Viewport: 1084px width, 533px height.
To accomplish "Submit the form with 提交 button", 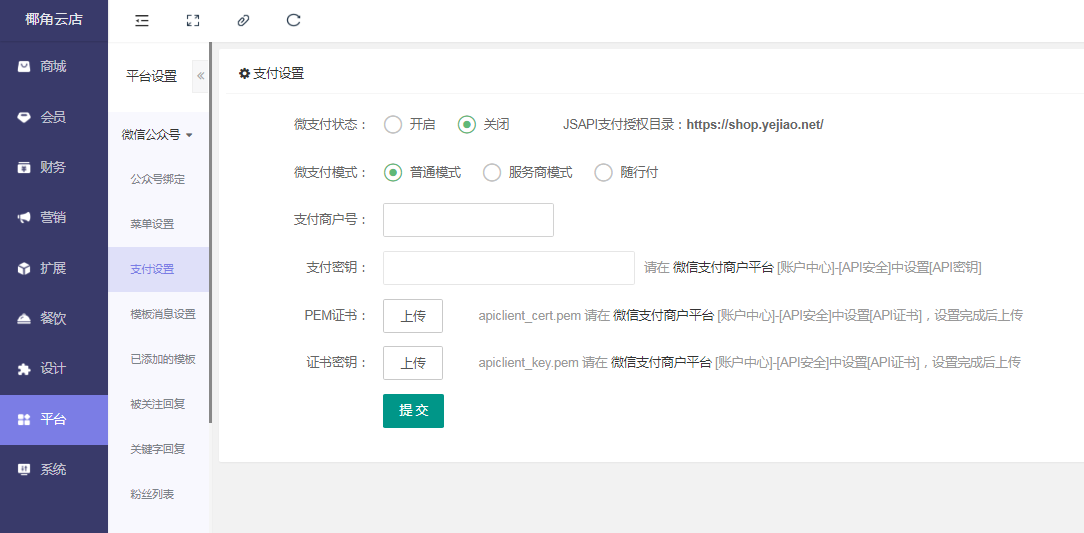I will (x=413, y=411).
